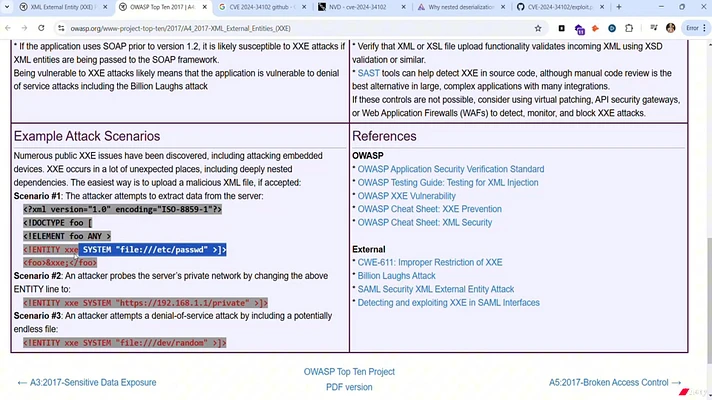712x400 pixels.
Task: Switch to CVE-2024-34102/exploit GitHub tab
Action: click(557, 8)
